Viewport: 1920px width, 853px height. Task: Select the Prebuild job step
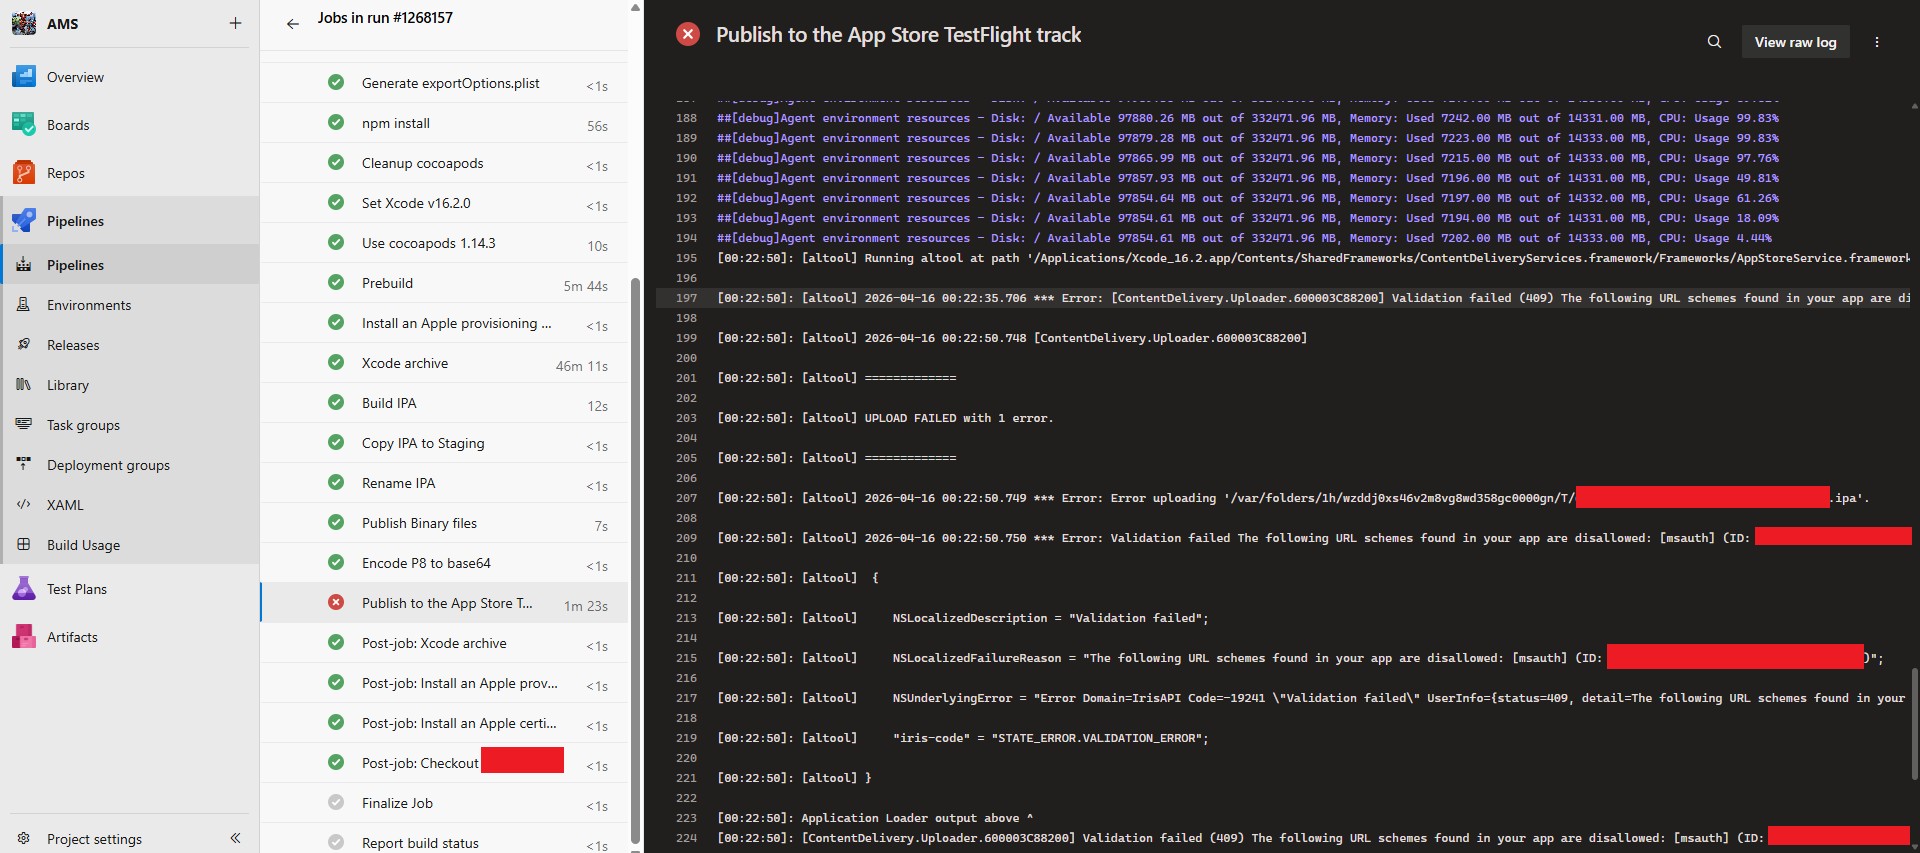(x=444, y=283)
